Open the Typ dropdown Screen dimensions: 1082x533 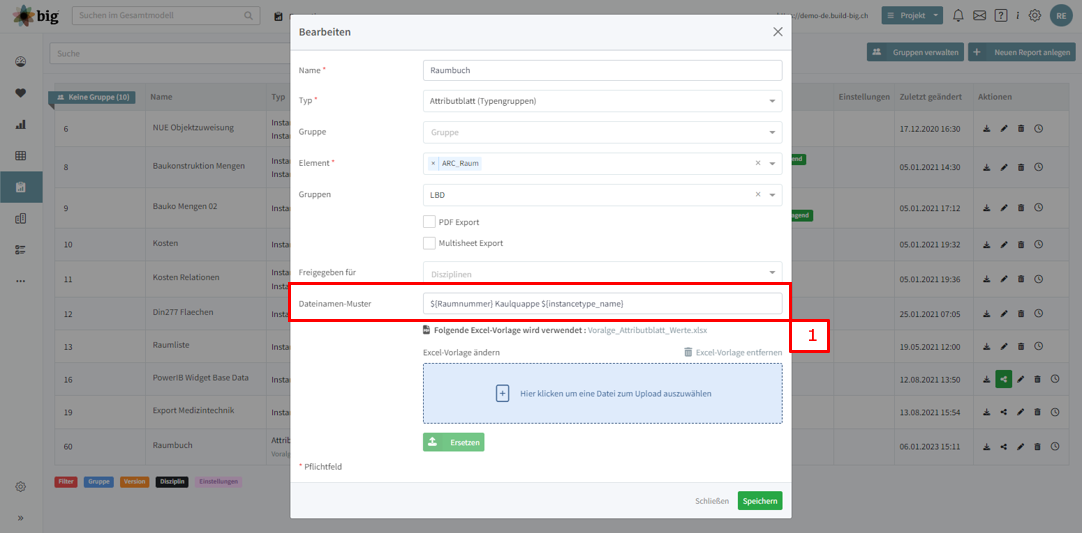pos(602,101)
